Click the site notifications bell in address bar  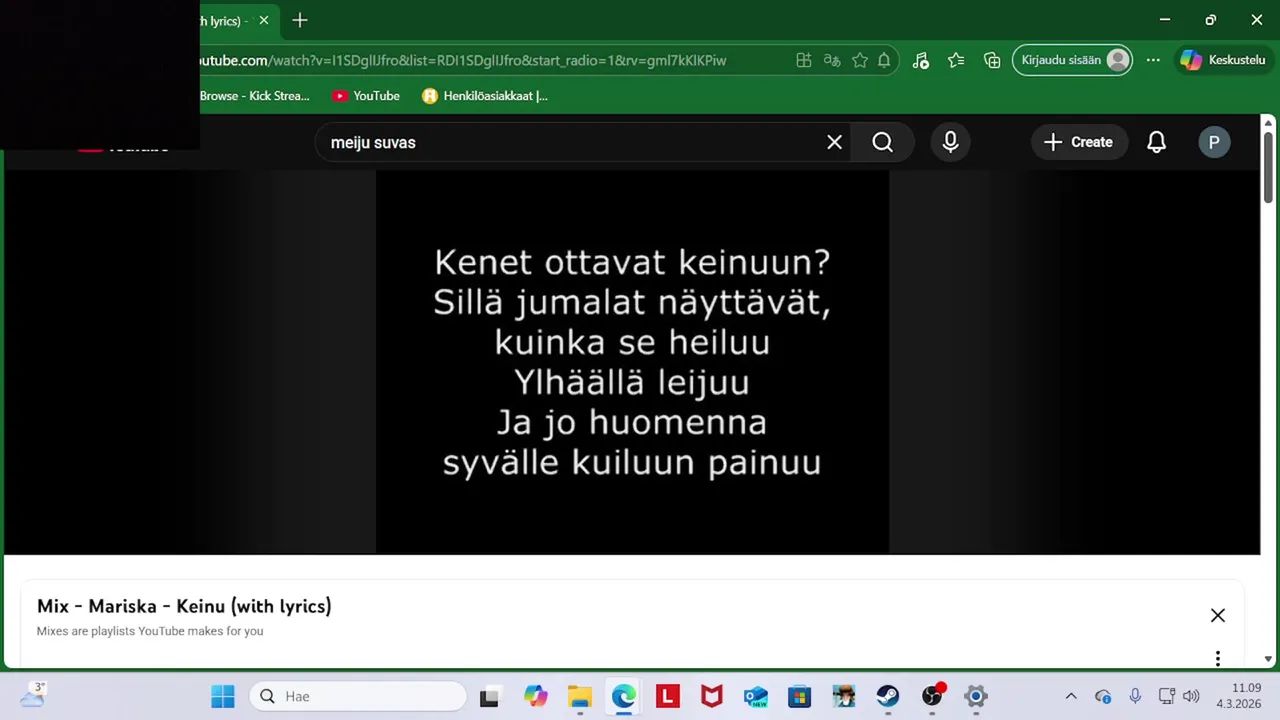(x=884, y=60)
